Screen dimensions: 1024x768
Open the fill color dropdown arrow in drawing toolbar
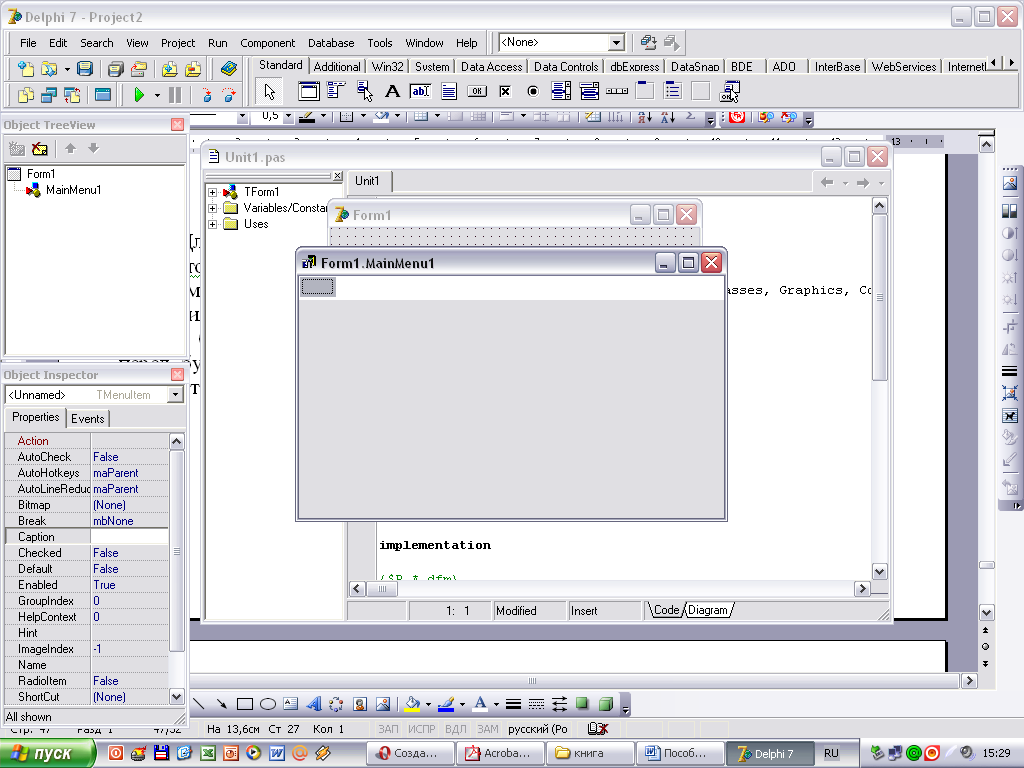coord(428,704)
